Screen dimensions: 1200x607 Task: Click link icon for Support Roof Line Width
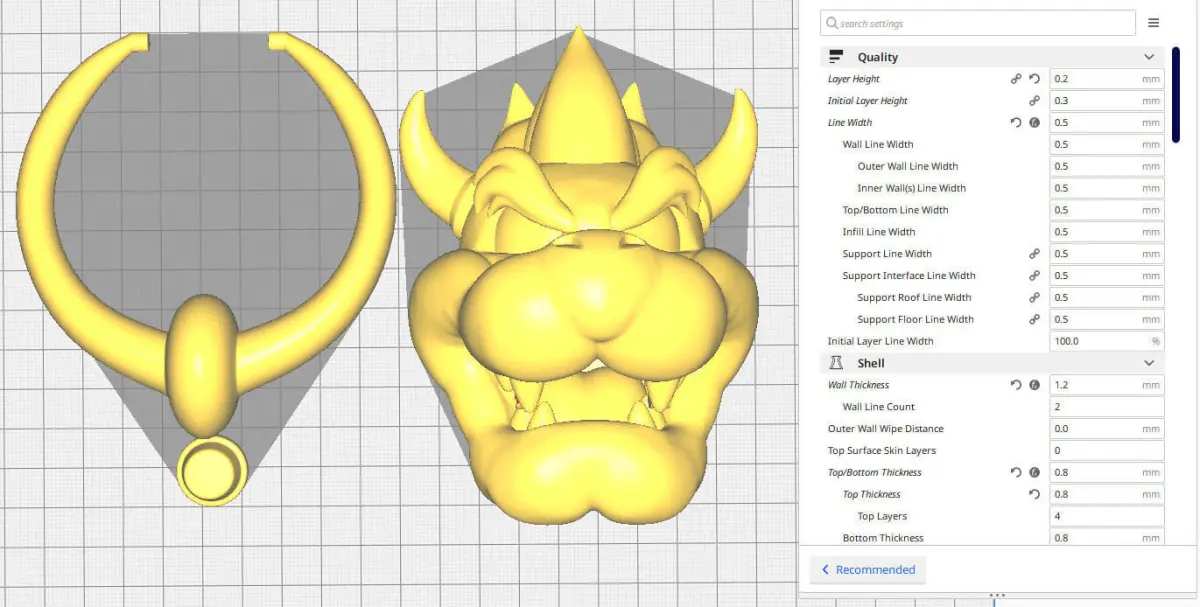click(x=1034, y=298)
